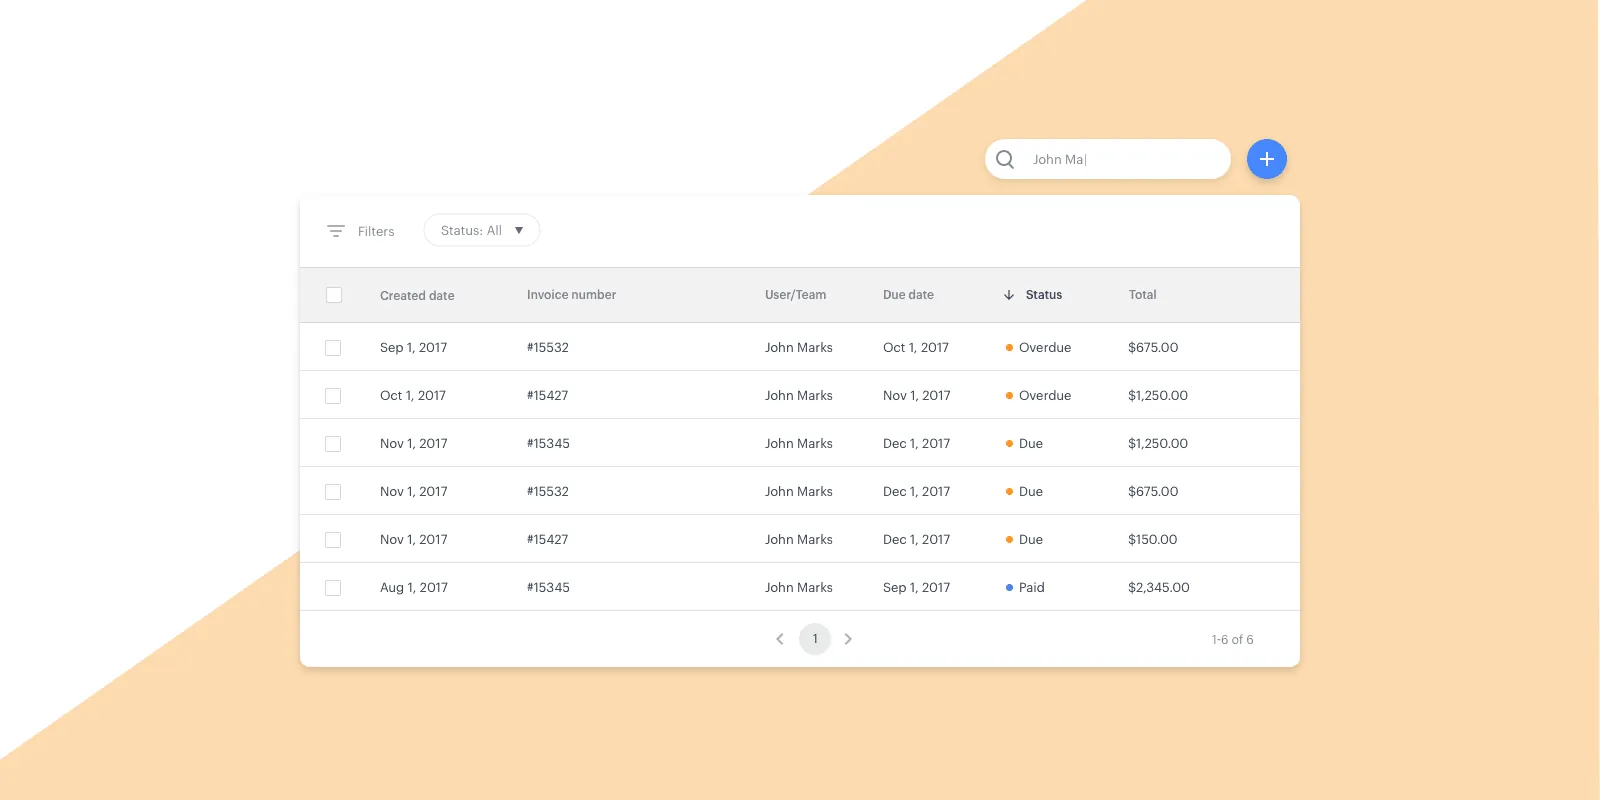
Task: Click the Filters label
Action: click(376, 231)
